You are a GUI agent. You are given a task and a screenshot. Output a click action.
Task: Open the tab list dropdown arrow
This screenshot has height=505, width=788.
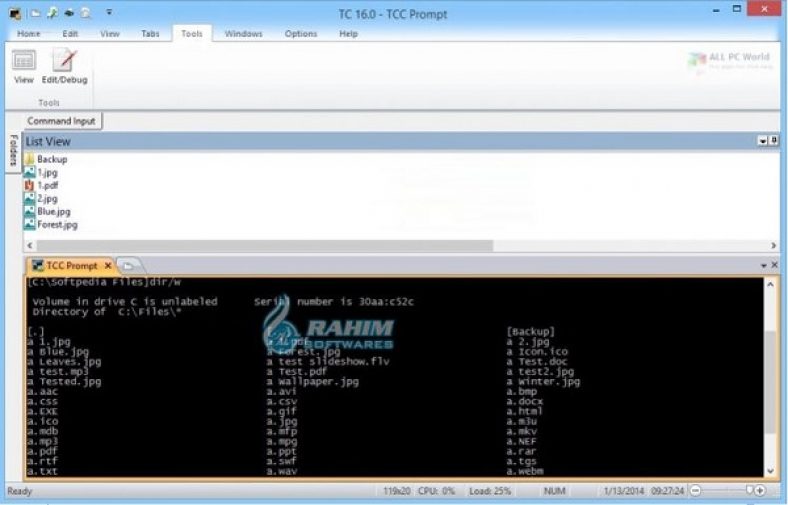pos(764,265)
